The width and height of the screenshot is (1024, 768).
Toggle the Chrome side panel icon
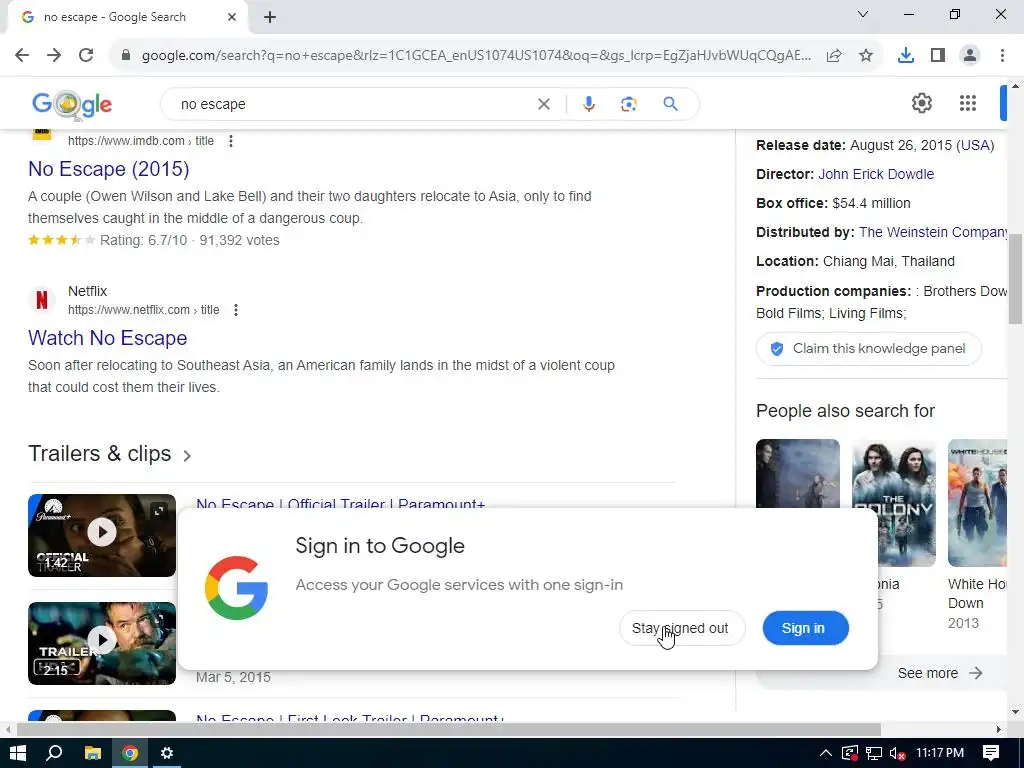(938, 56)
